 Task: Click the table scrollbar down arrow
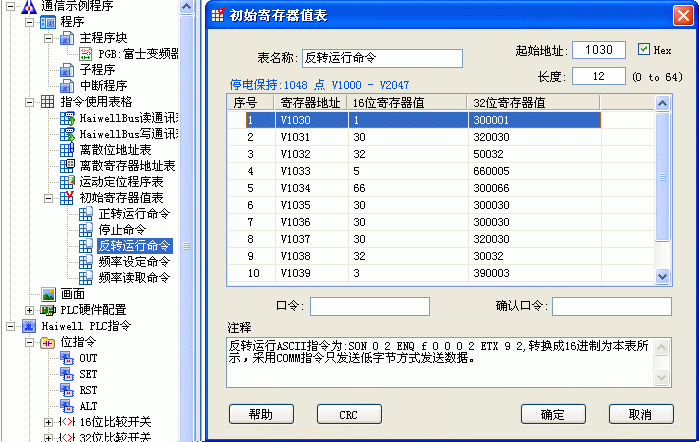click(x=662, y=277)
